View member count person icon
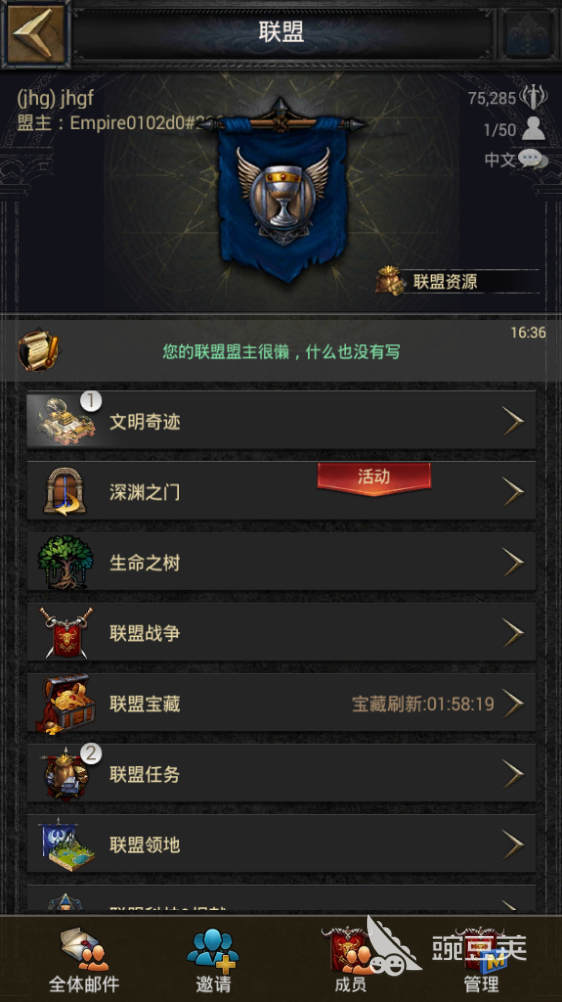 pyautogui.click(x=533, y=128)
